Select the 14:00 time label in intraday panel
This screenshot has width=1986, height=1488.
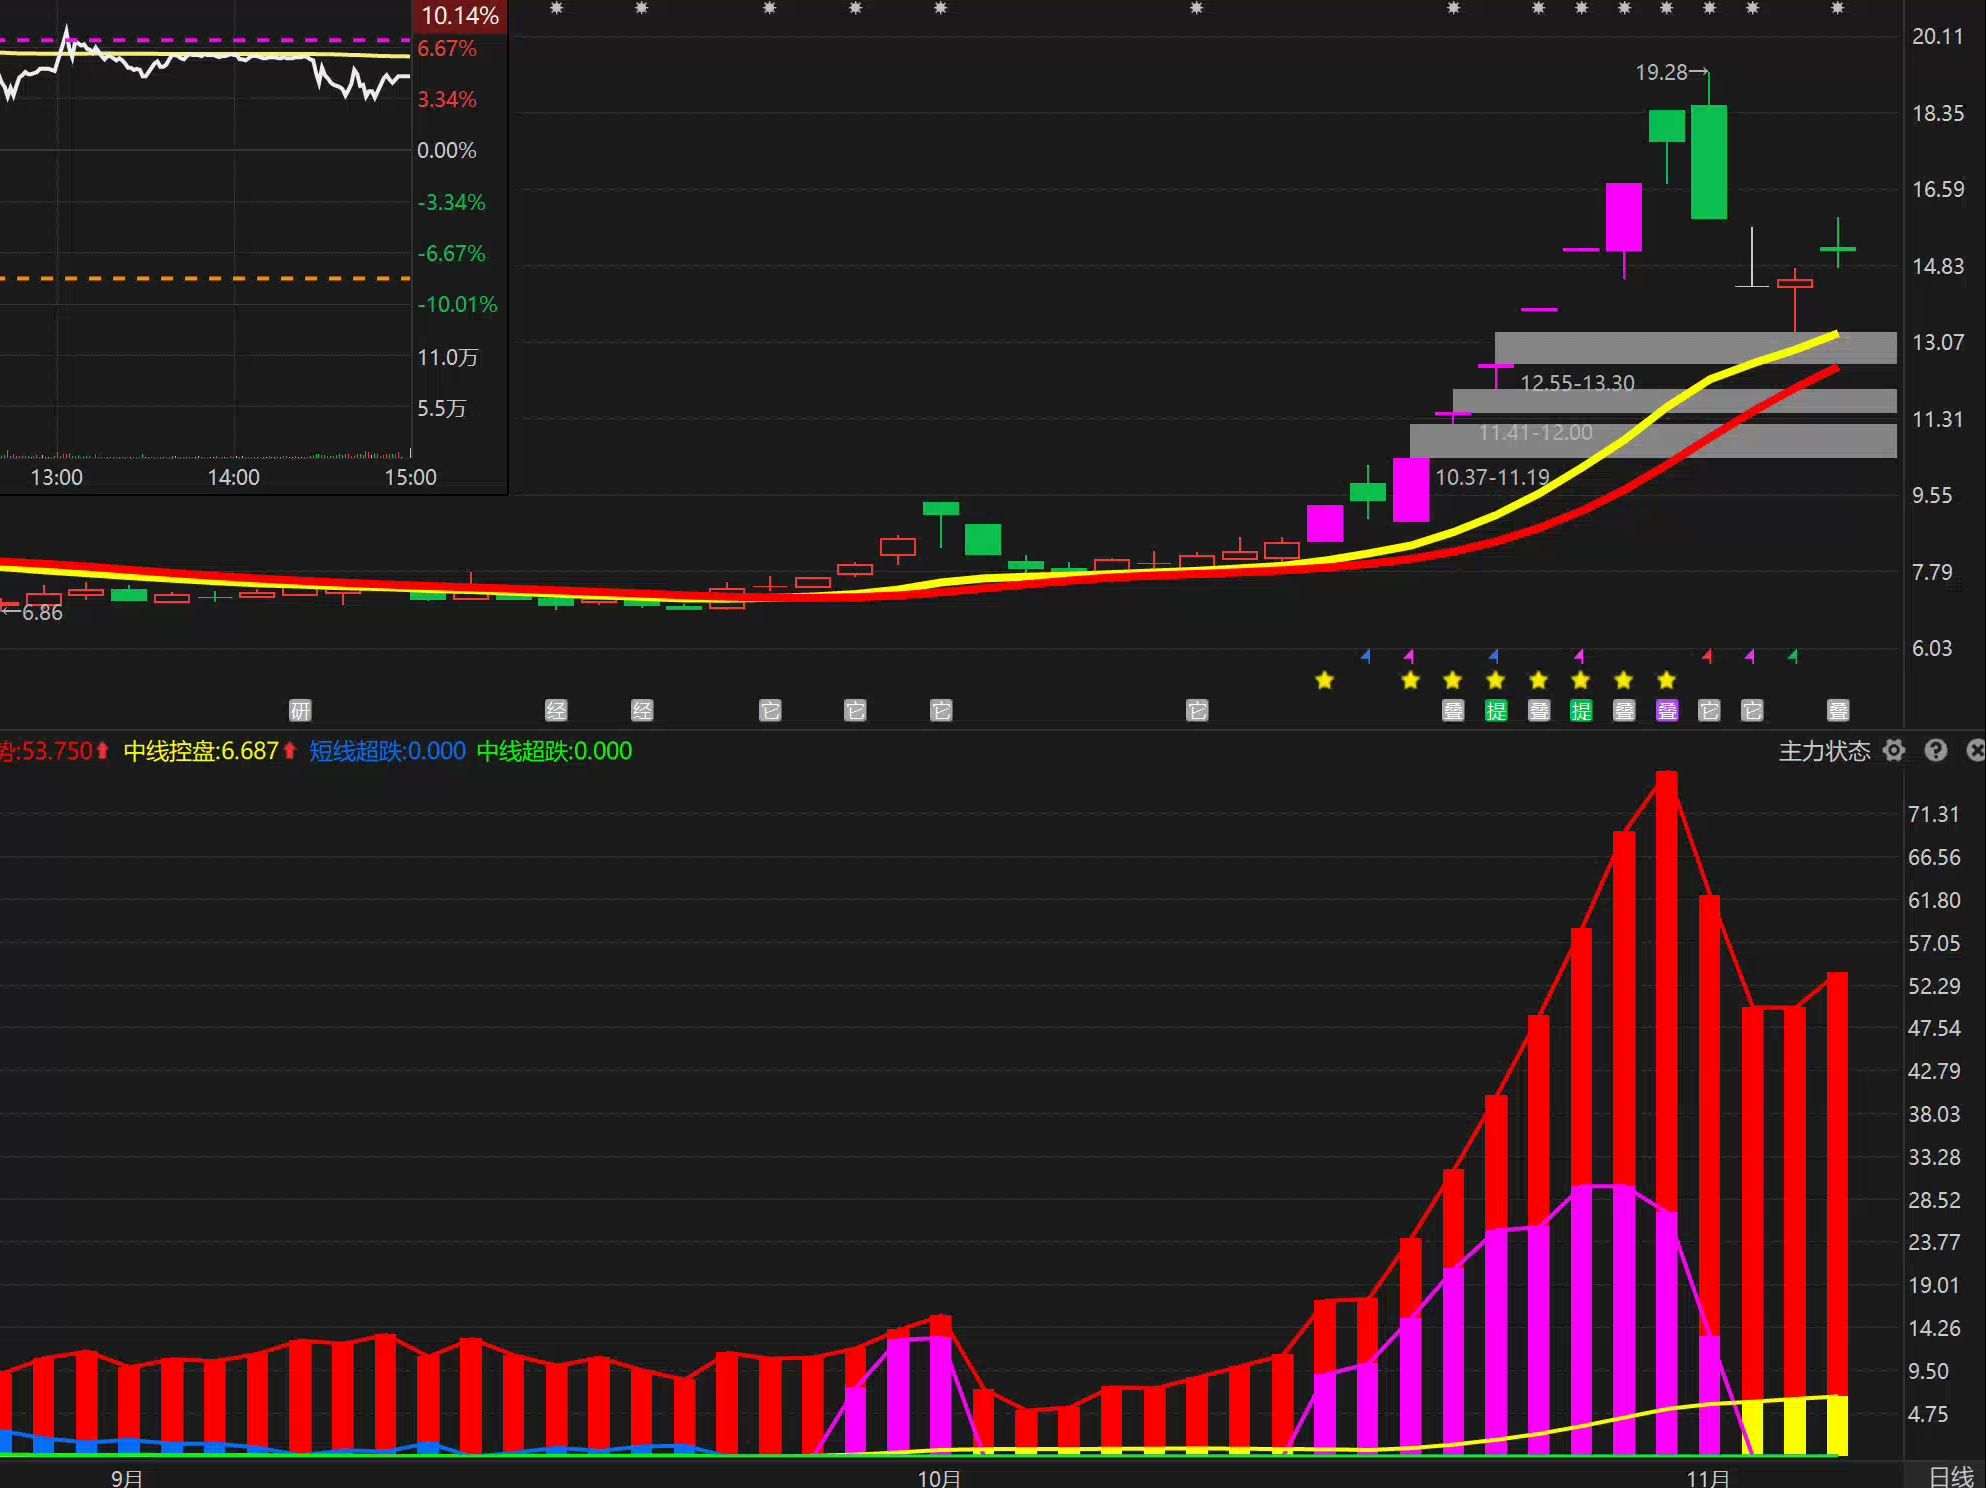[x=233, y=477]
